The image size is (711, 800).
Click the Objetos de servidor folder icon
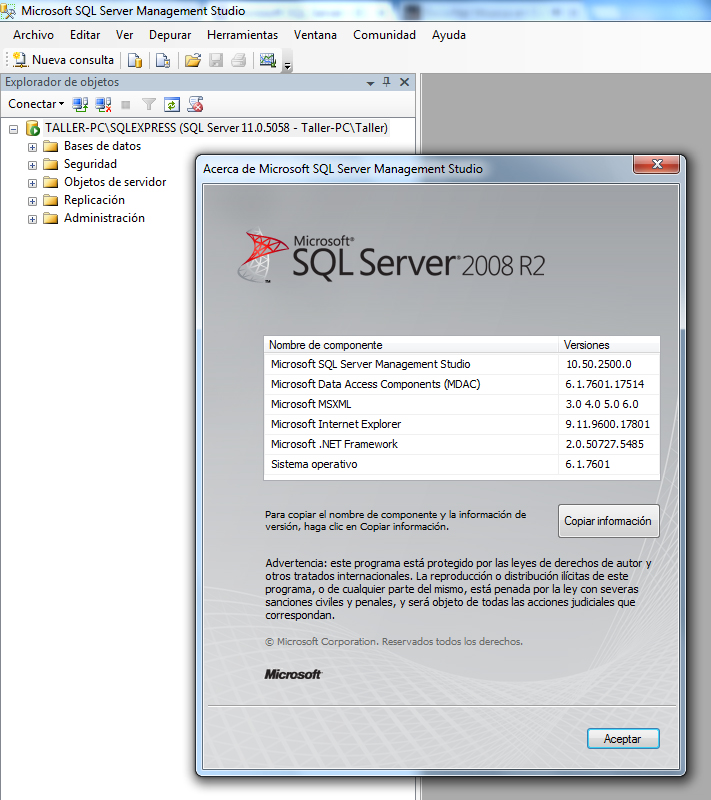pos(50,183)
